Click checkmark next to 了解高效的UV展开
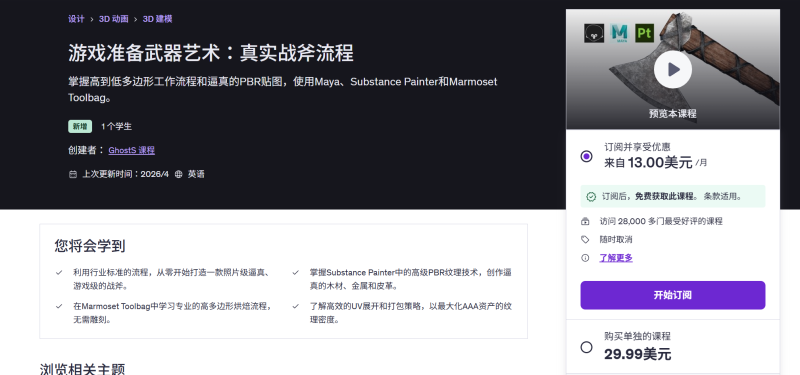The image size is (800, 375). click(295, 306)
